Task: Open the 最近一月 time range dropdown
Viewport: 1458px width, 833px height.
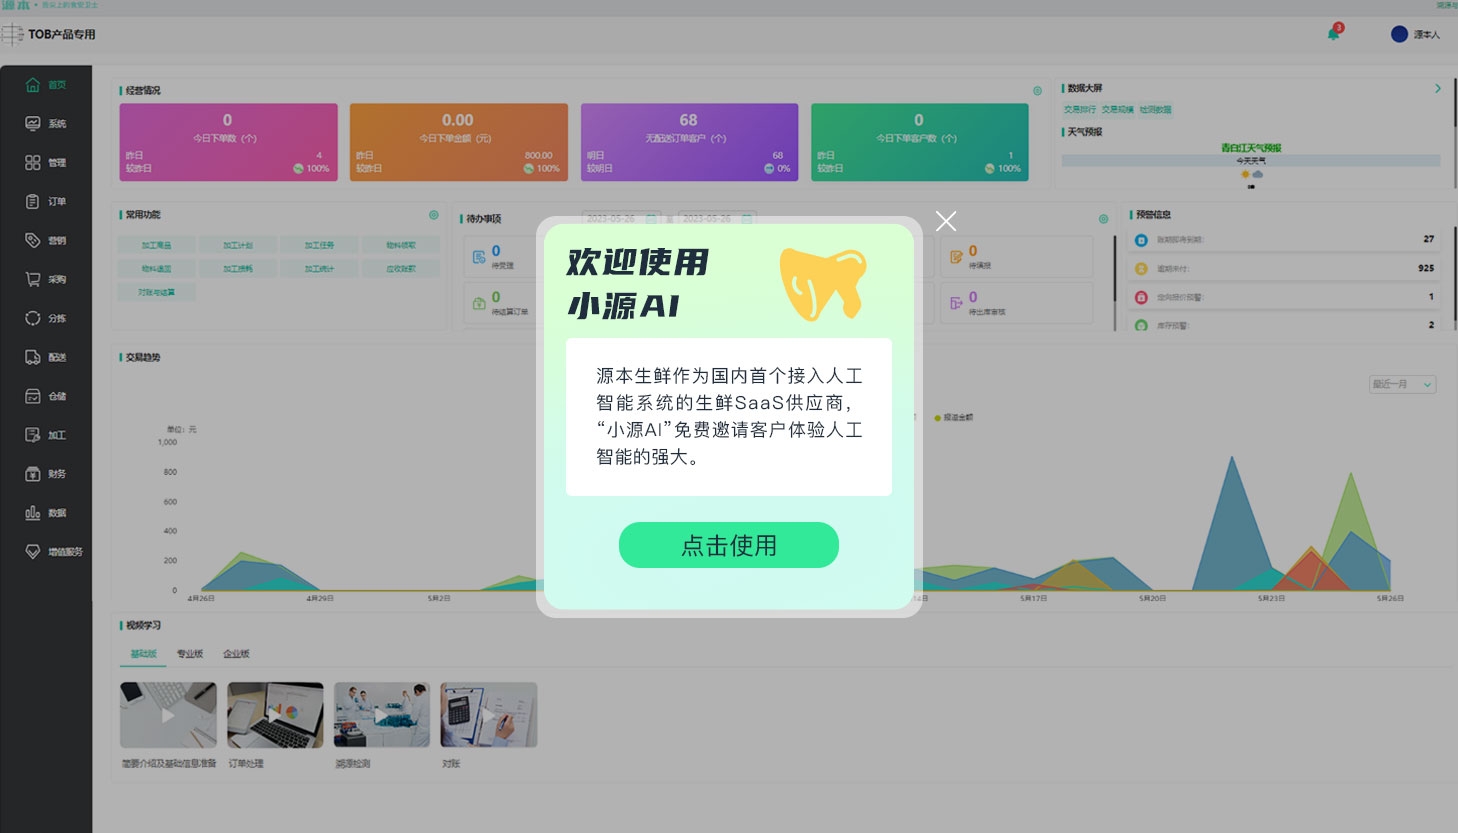Action: point(1402,384)
